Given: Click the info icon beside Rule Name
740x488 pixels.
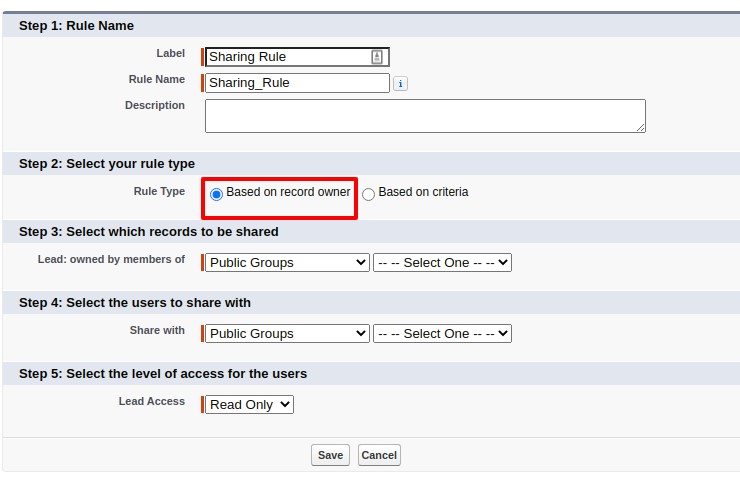Looking at the screenshot, I should (x=400, y=84).
